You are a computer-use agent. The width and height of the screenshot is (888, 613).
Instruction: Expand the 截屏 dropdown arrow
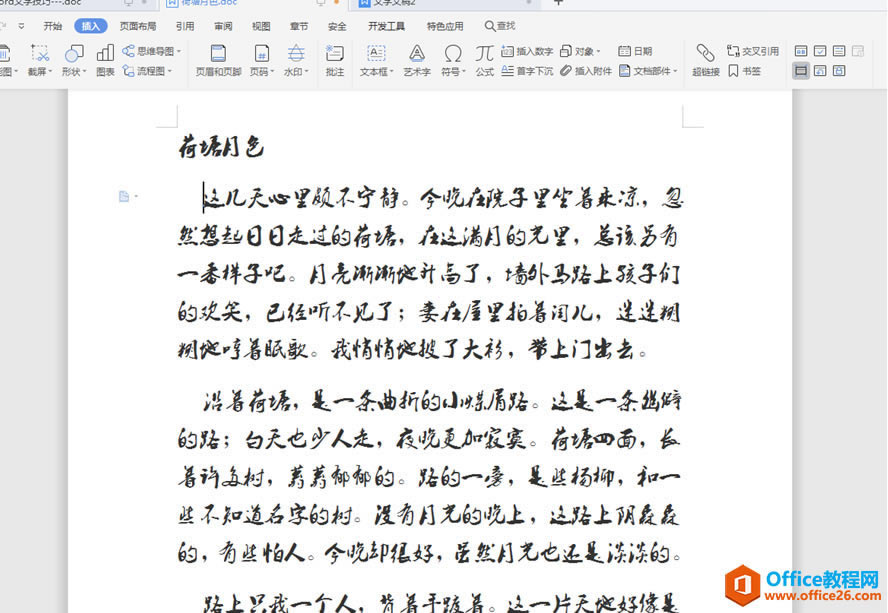click(50, 71)
